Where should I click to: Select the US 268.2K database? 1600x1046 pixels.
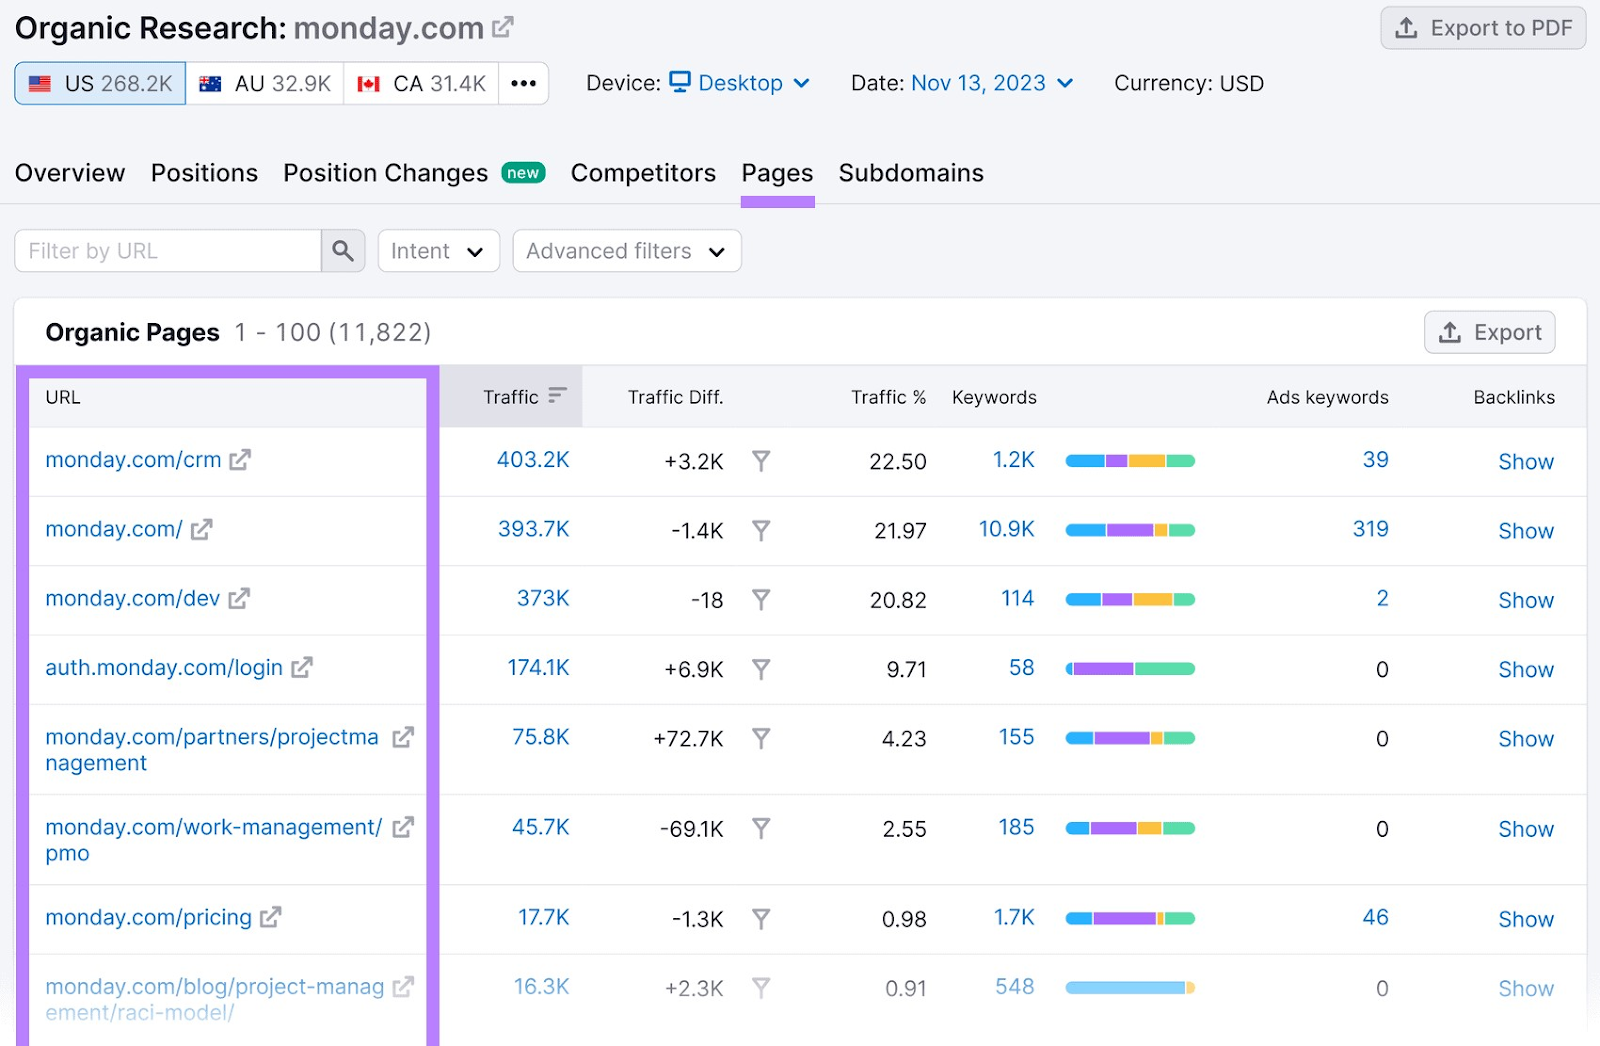tap(100, 83)
